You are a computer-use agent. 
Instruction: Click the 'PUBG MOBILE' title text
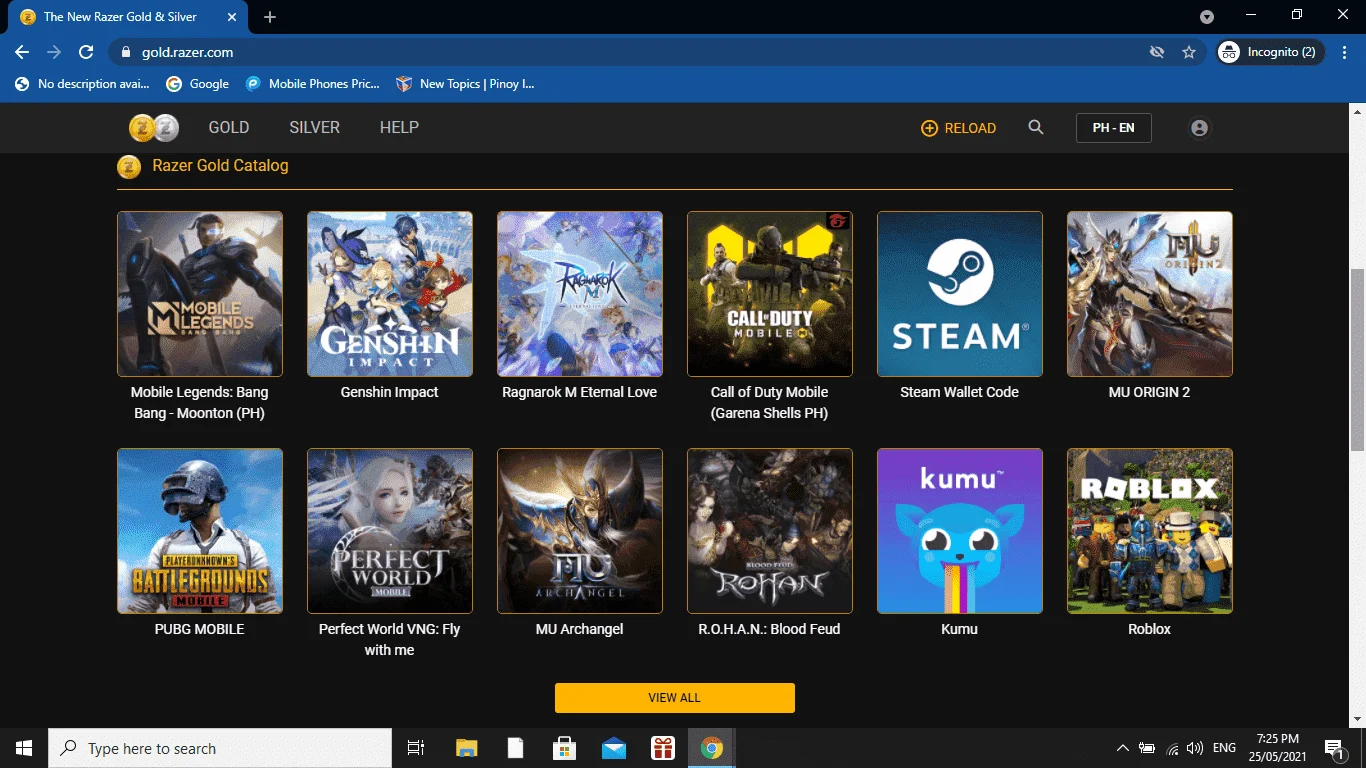(x=200, y=629)
